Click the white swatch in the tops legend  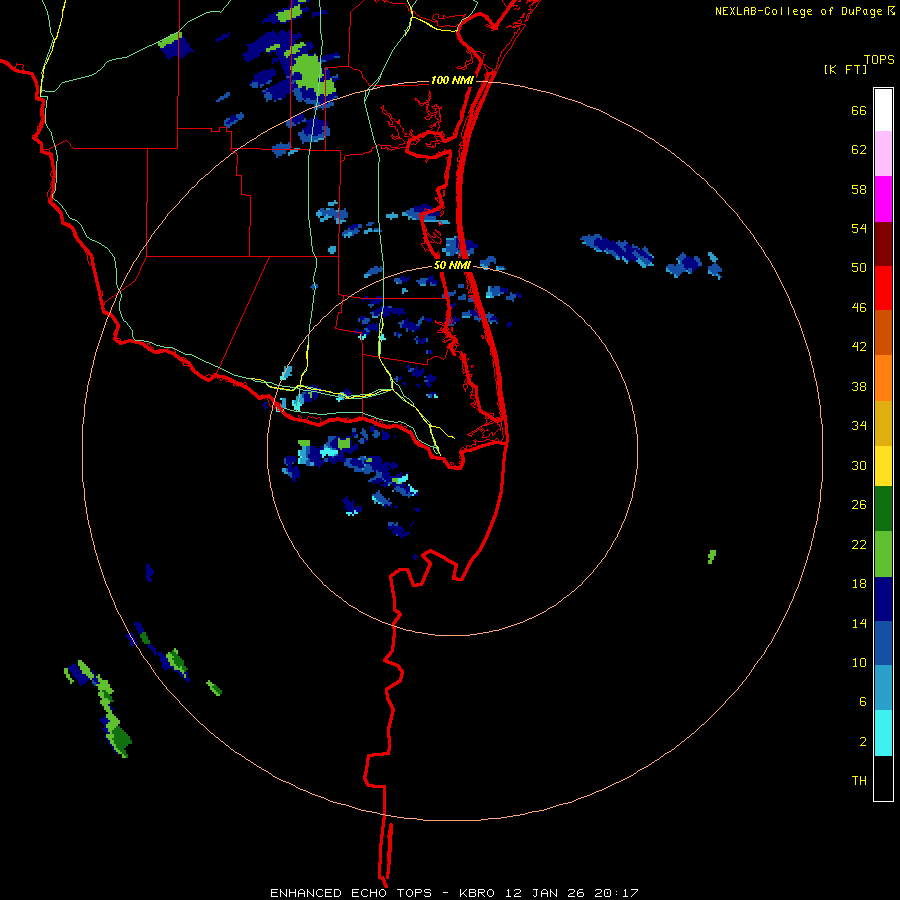883,110
